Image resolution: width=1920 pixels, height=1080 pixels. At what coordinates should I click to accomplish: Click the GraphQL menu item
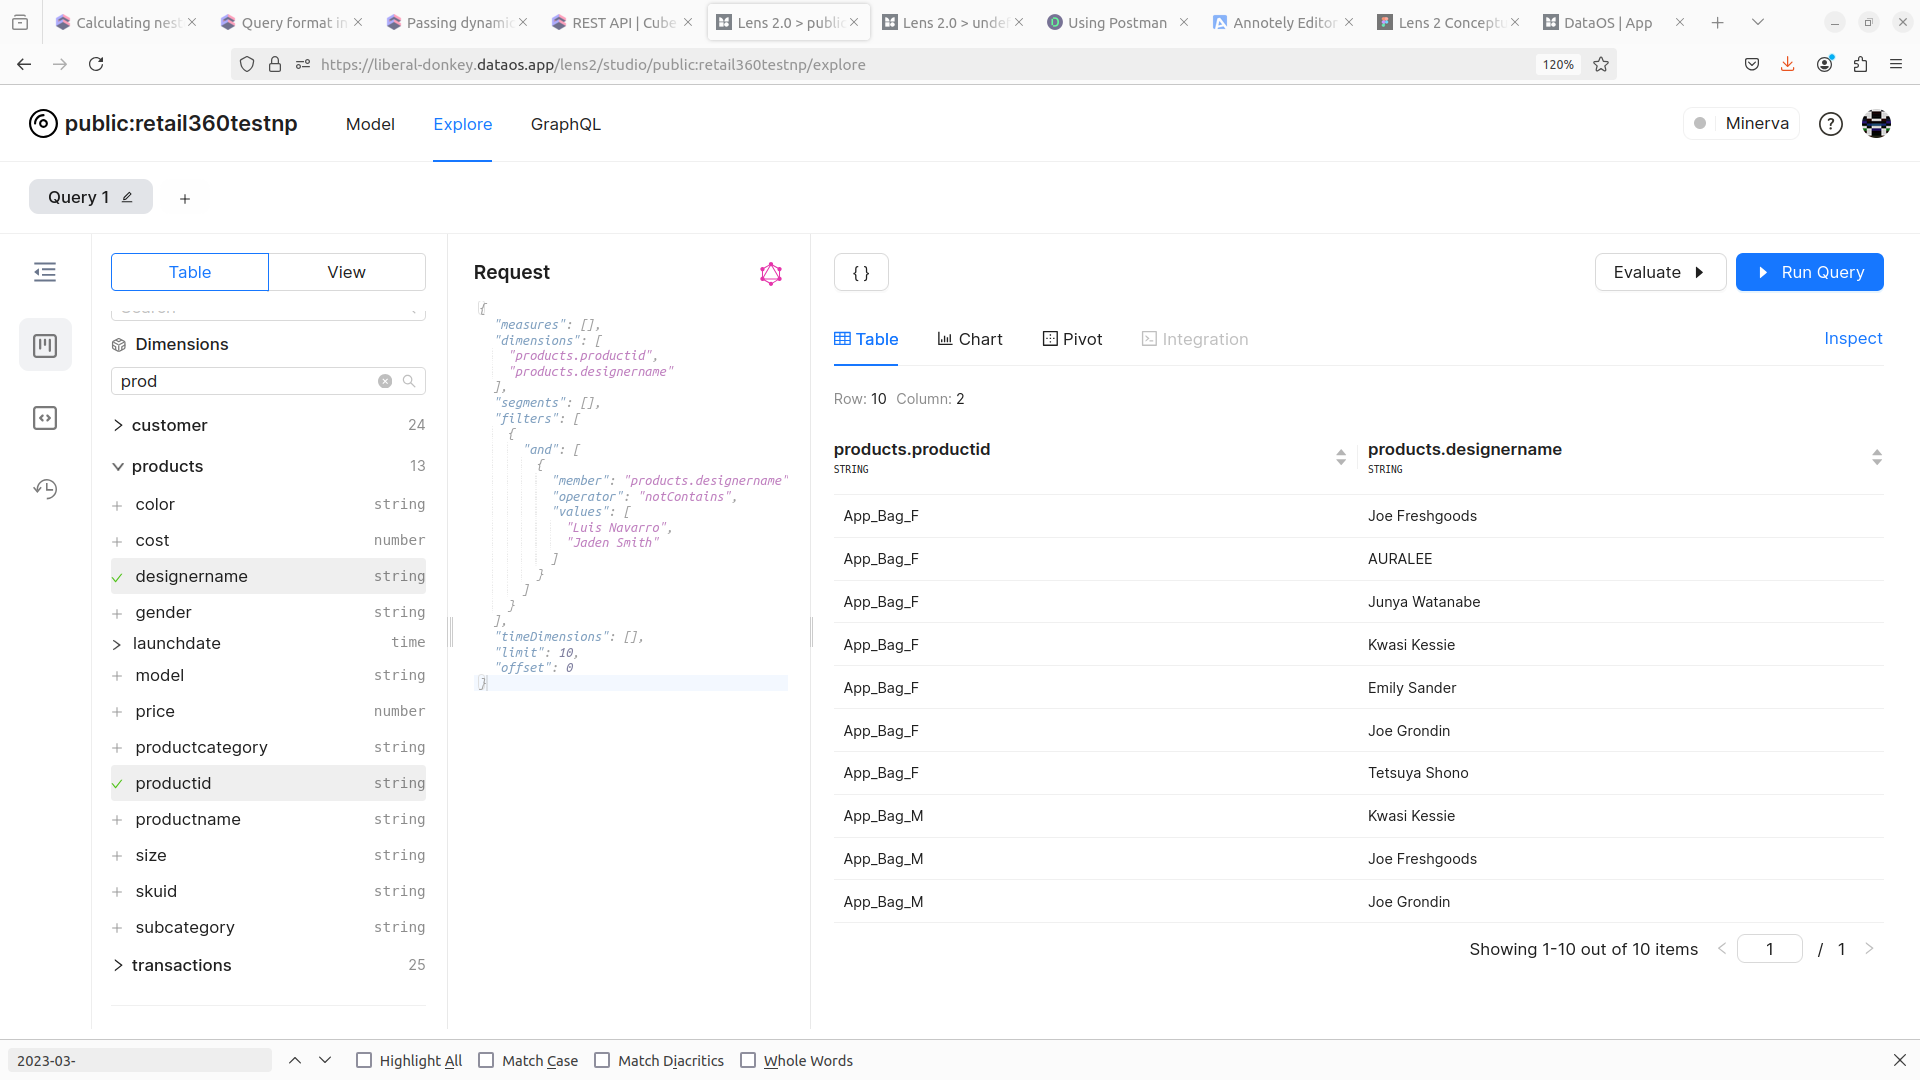coord(566,124)
